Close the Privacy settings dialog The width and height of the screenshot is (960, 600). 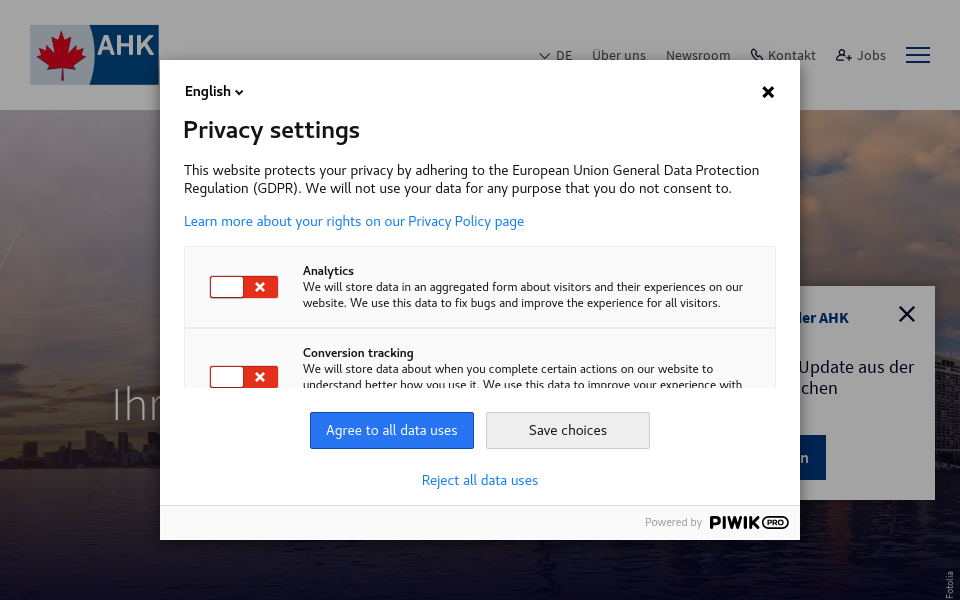point(768,92)
